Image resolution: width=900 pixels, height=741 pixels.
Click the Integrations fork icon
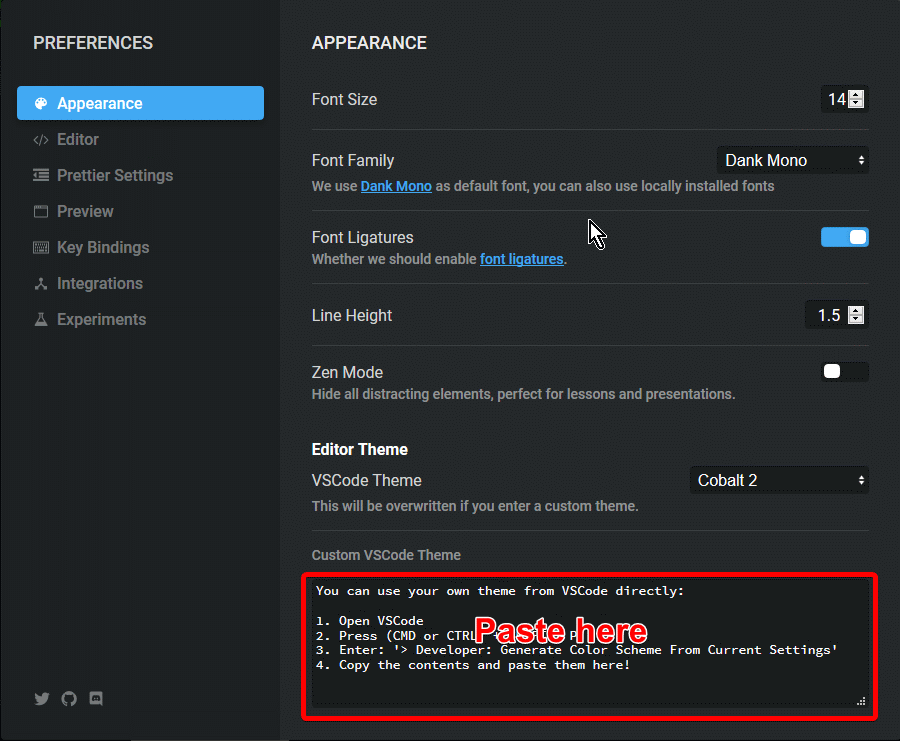coord(41,284)
